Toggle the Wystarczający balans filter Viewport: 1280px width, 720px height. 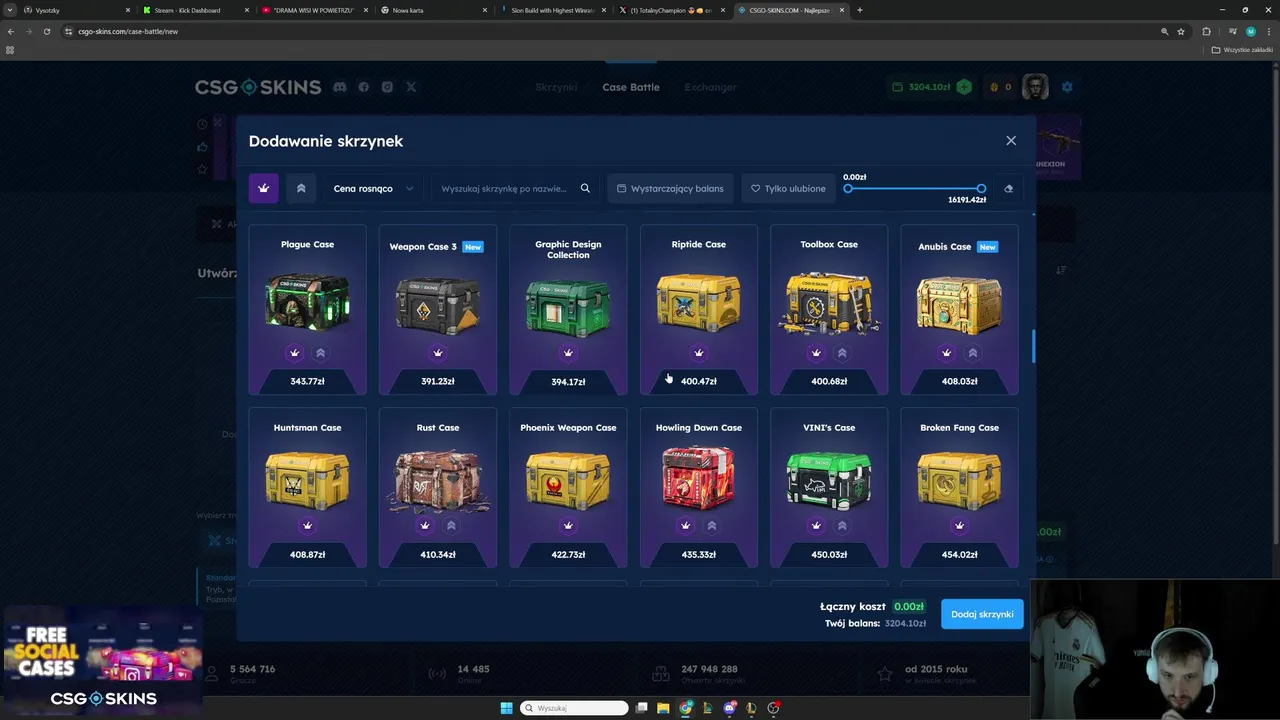pyautogui.click(x=670, y=188)
